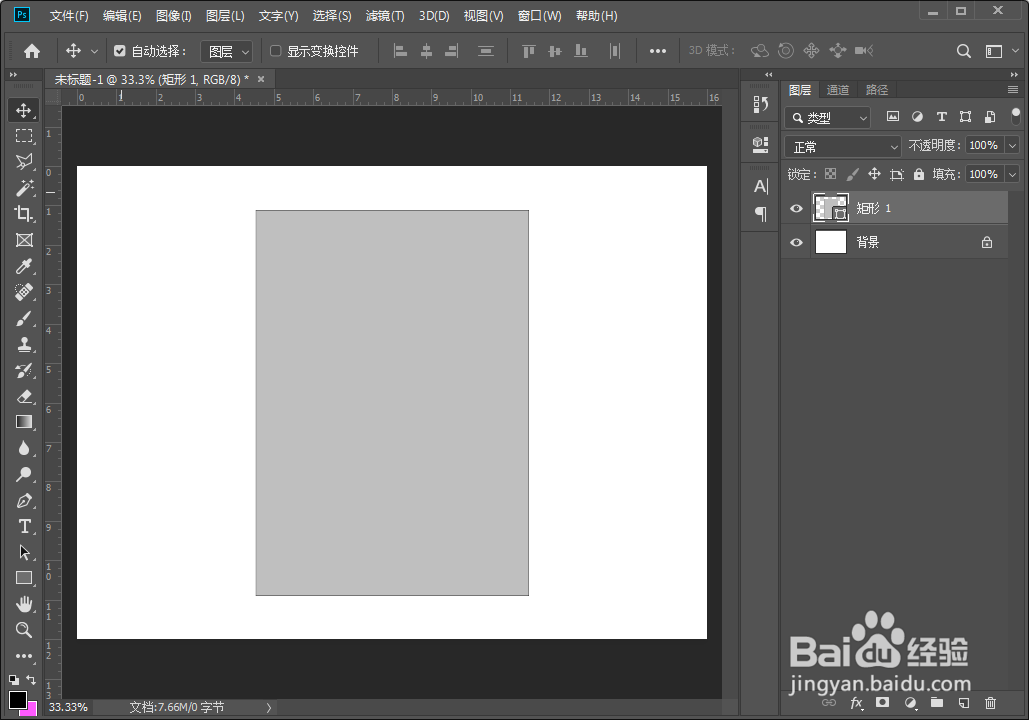
Task: Select the Eraser tool
Action: tap(24, 396)
